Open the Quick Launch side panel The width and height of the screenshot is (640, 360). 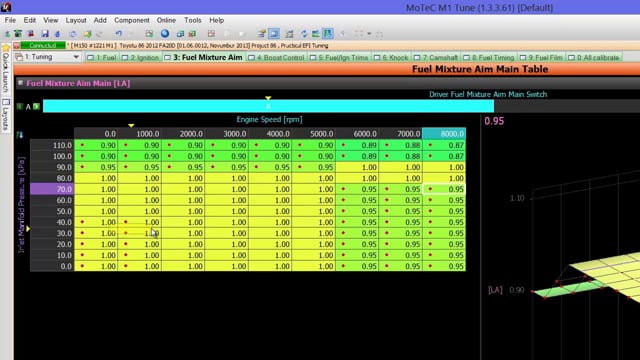[x=6, y=69]
